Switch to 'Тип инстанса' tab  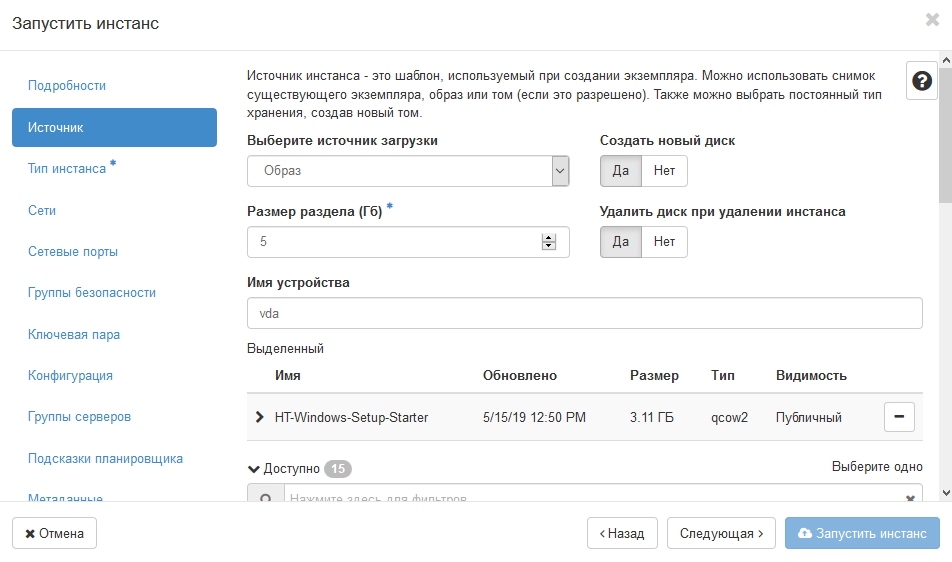(68, 169)
